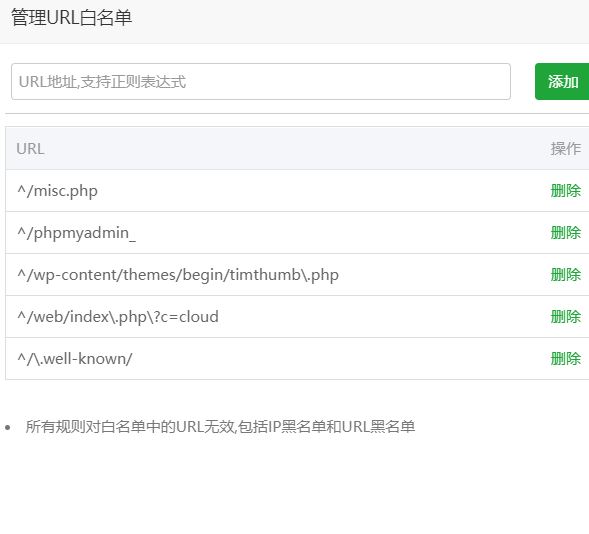Click the footnote text starting with 所有规则
Viewport: 589px width, 534px height.
click(x=220, y=427)
